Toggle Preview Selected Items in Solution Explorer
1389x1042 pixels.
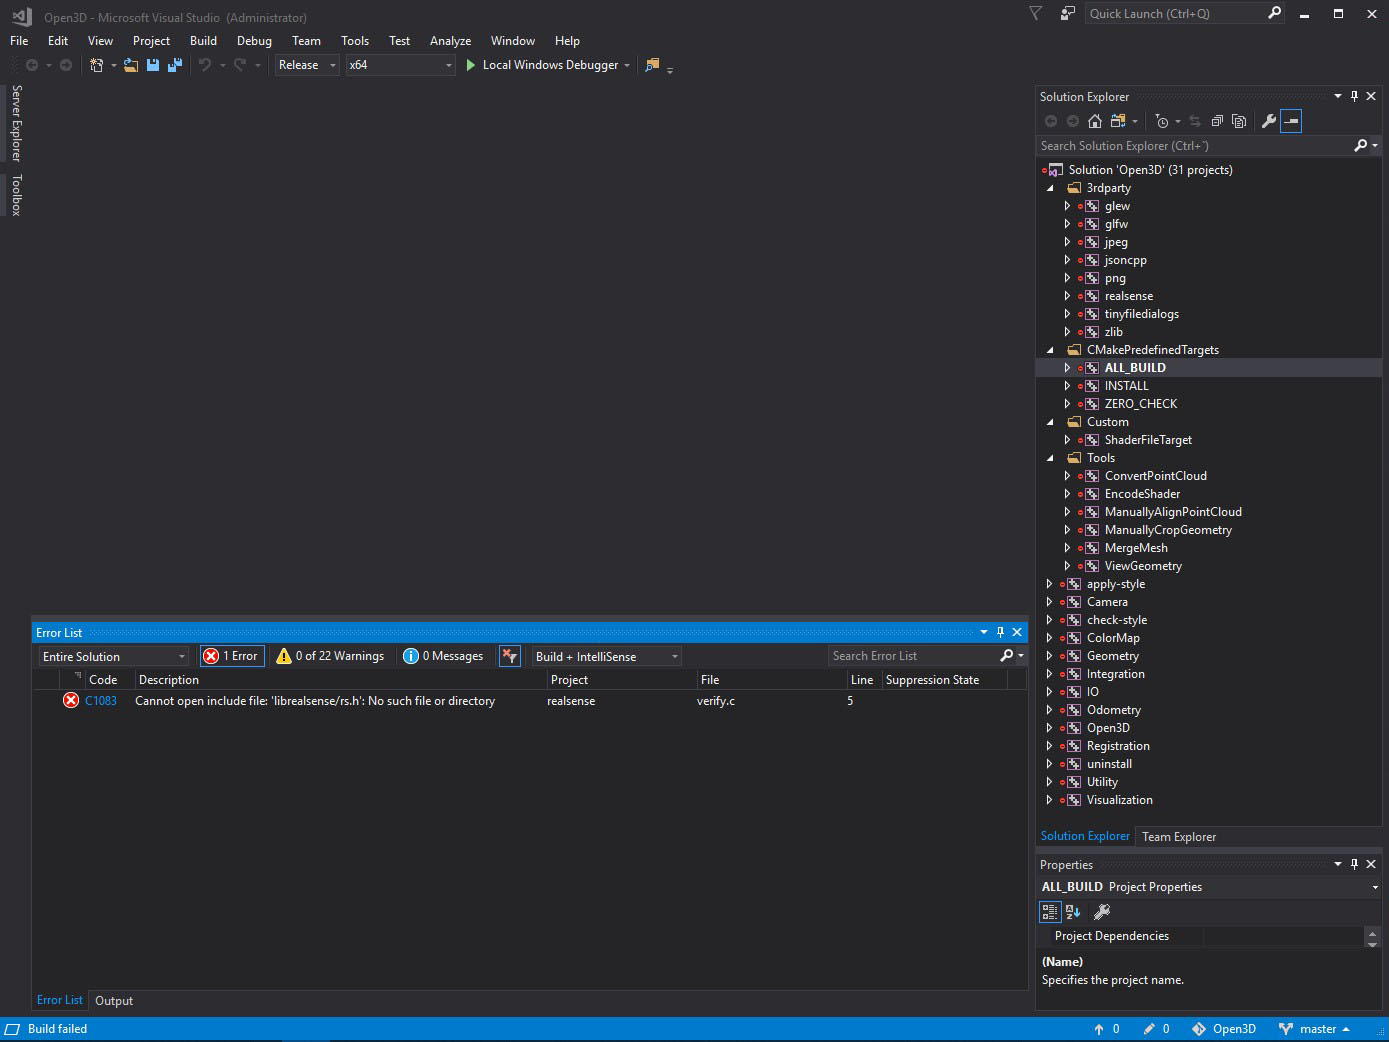[x=1291, y=121]
